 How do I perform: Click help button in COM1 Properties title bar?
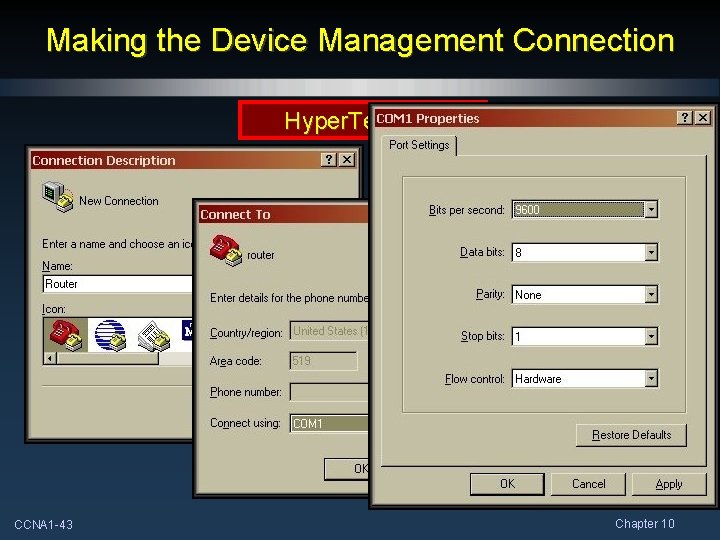point(685,118)
